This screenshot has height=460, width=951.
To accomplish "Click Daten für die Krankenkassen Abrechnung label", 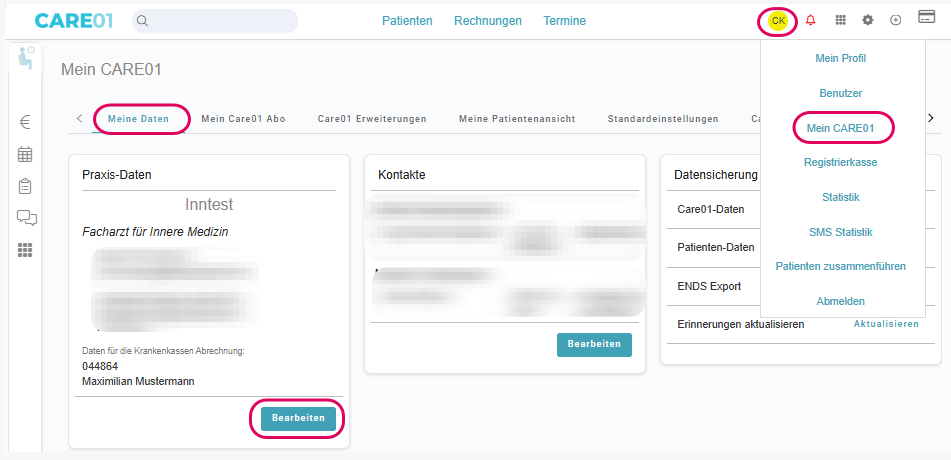I will click(x=163, y=351).
